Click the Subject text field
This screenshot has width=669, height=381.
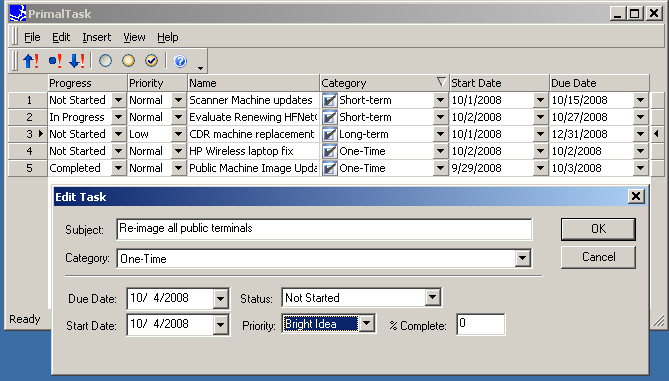324,229
